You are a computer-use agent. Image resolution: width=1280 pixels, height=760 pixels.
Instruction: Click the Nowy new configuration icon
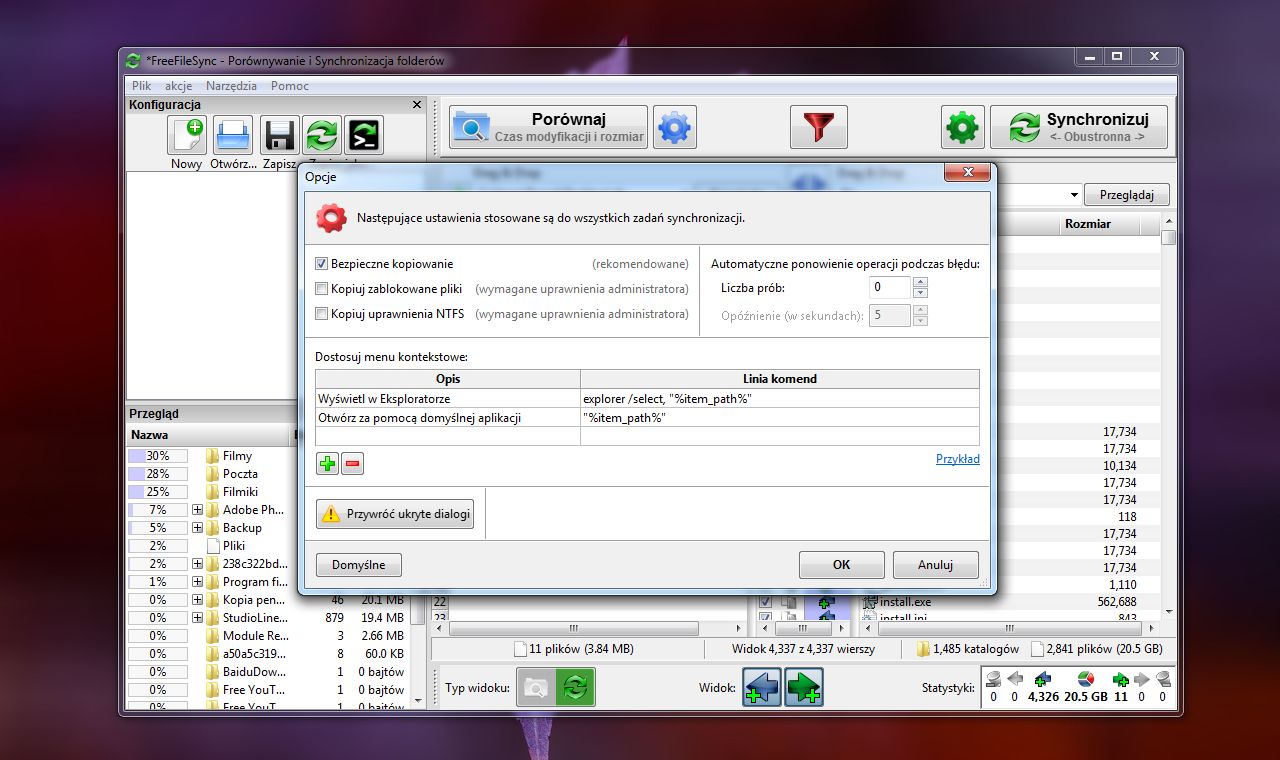coord(187,135)
